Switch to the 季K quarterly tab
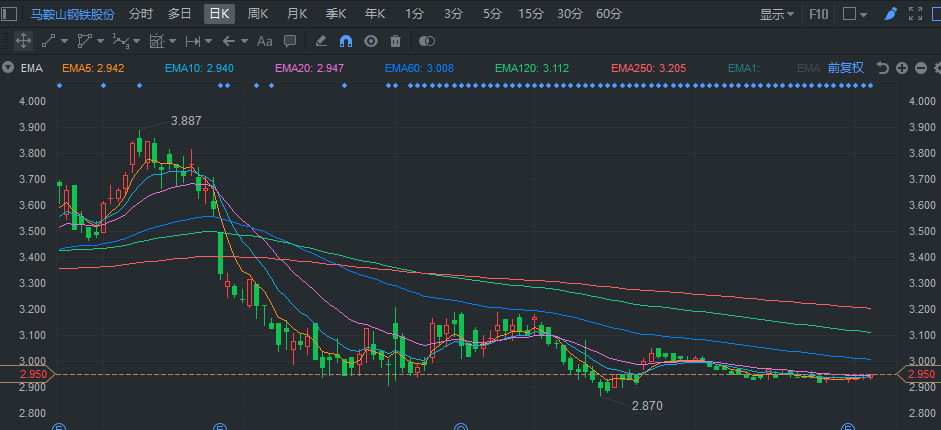Image resolution: width=941 pixels, height=430 pixels. 336,14
